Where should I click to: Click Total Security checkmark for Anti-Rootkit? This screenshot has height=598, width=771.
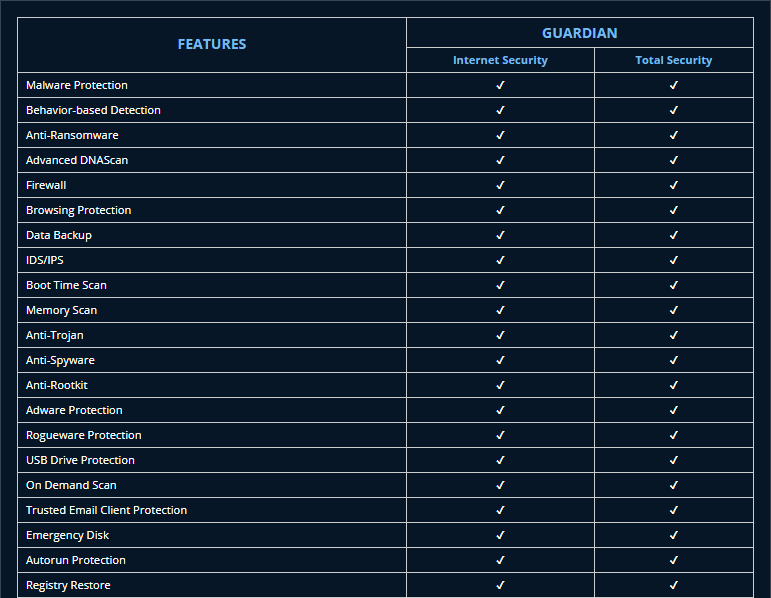pyautogui.click(x=674, y=385)
